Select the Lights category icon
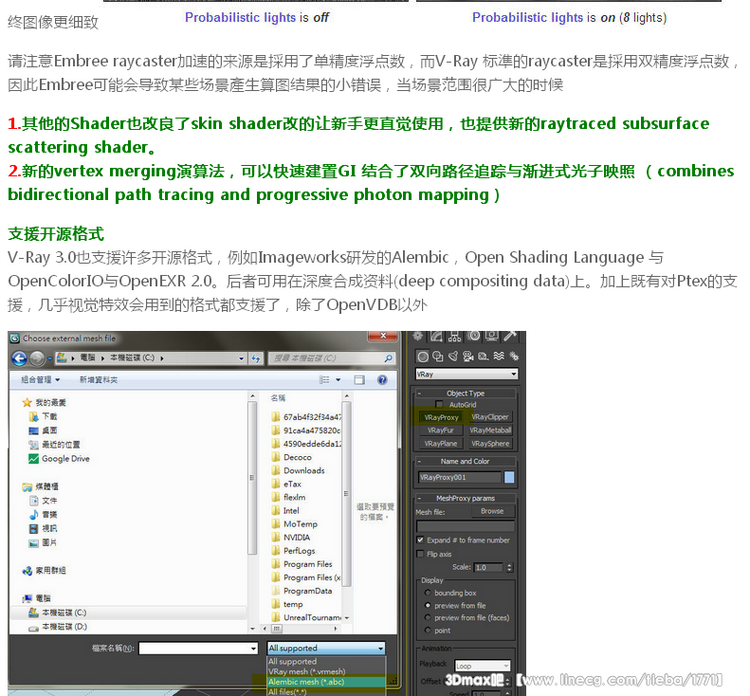 click(453, 356)
